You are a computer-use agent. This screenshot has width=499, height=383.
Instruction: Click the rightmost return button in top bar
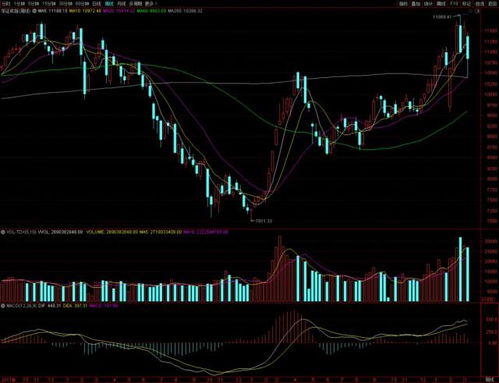pyautogui.click(x=492, y=4)
